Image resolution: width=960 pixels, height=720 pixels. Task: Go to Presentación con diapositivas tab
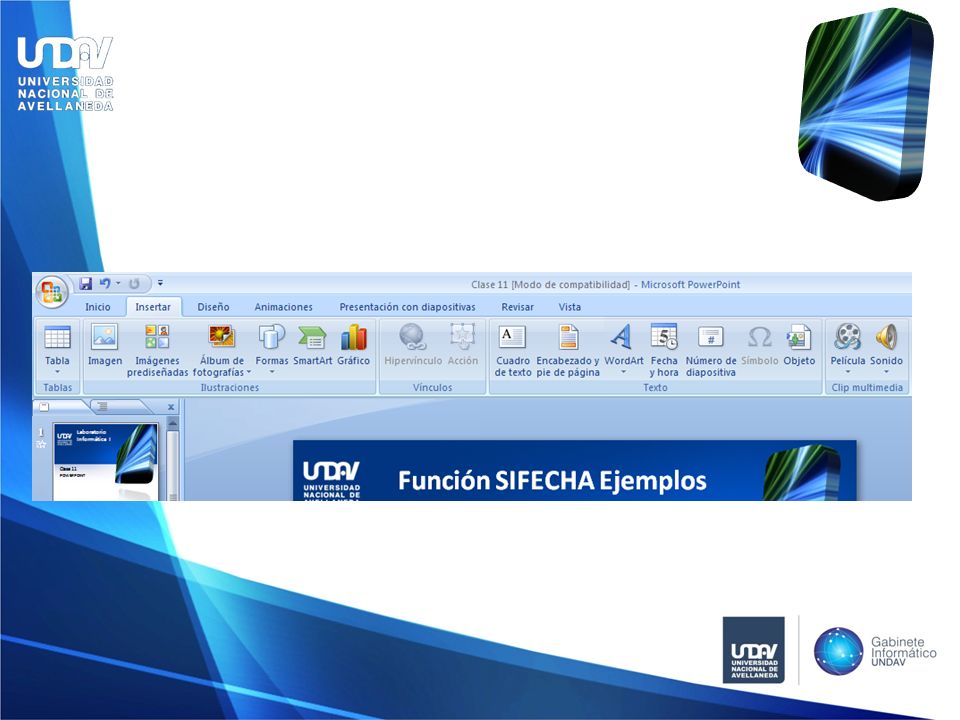[407, 307]
